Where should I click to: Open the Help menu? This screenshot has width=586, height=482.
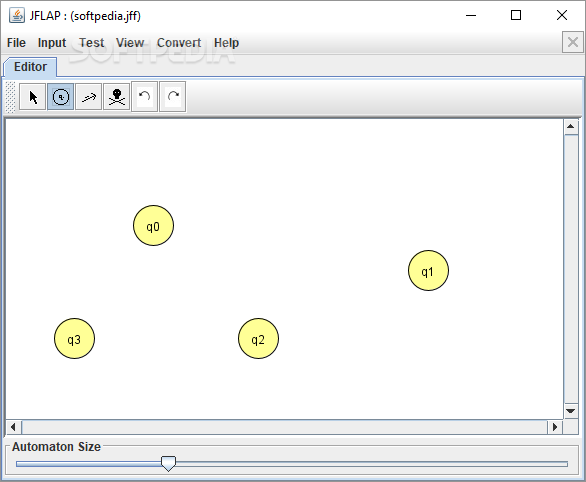(226, 43)
